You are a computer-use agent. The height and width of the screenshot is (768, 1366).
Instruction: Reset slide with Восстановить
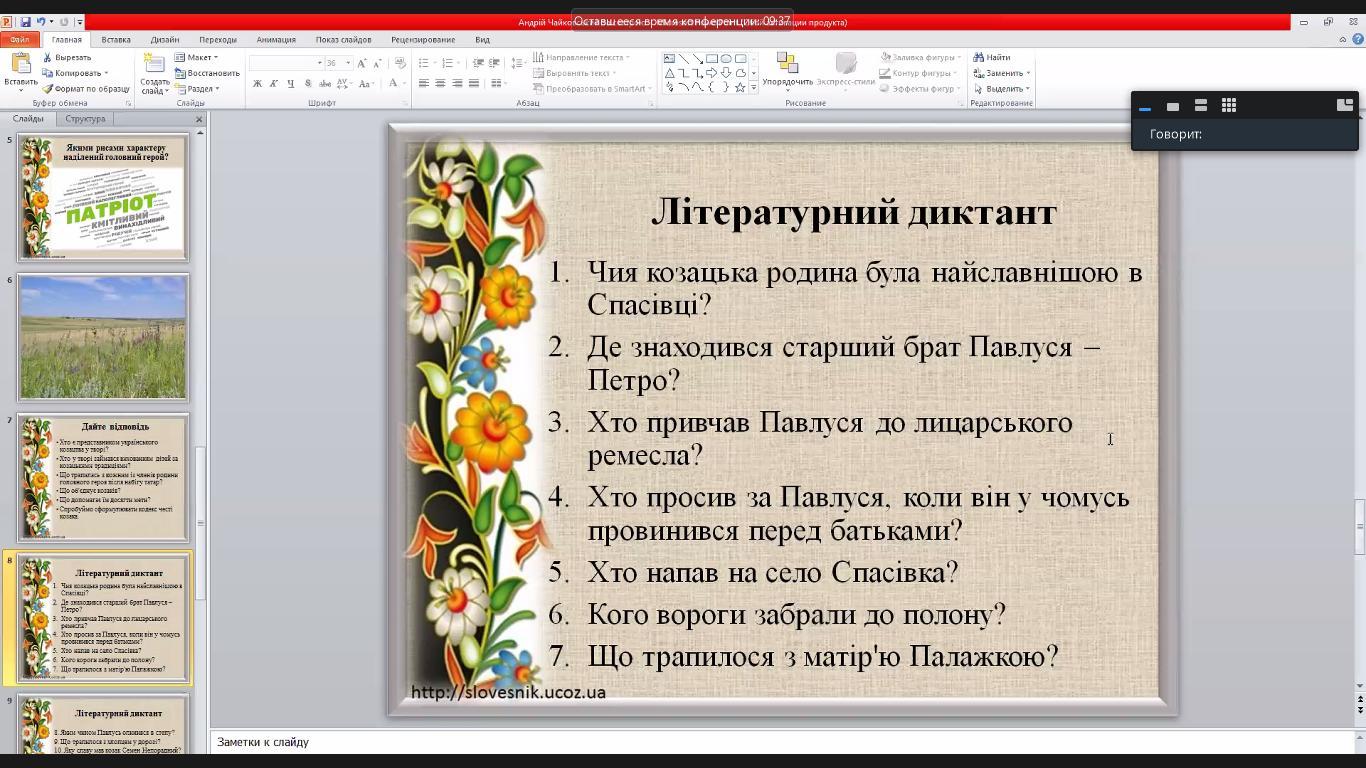[x=207, y=73]
